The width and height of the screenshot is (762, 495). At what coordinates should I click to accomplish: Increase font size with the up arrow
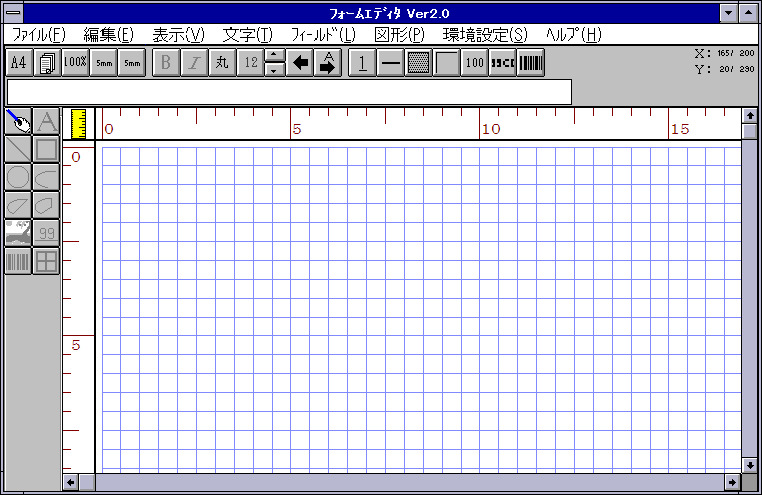pyautogui.click(x=275, y=55)
